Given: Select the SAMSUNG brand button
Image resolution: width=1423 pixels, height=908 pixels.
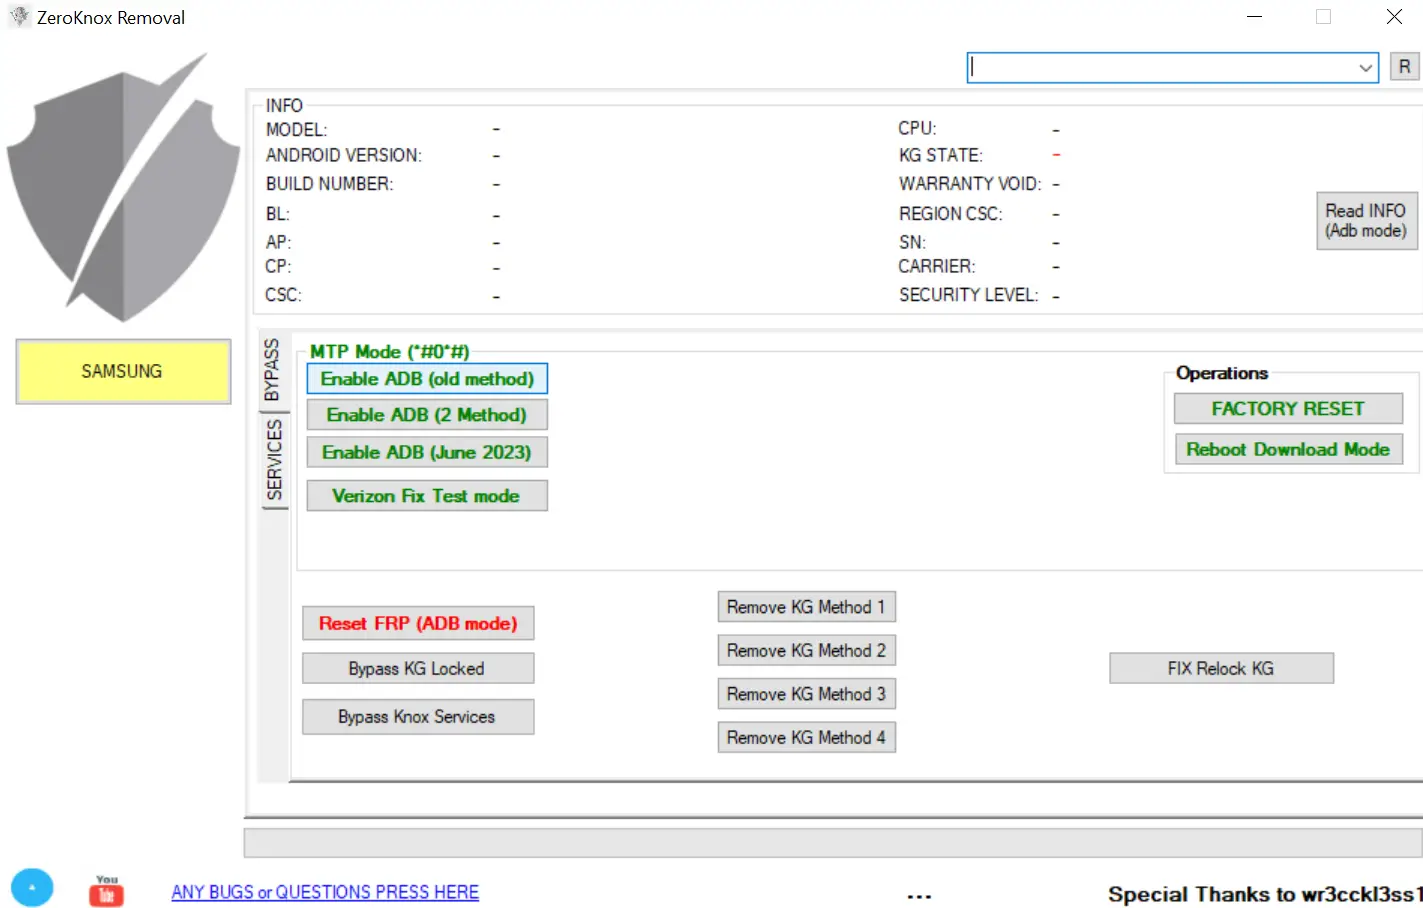Looking at the screenshot, I should pyautogui.click(x=123, y=371).
